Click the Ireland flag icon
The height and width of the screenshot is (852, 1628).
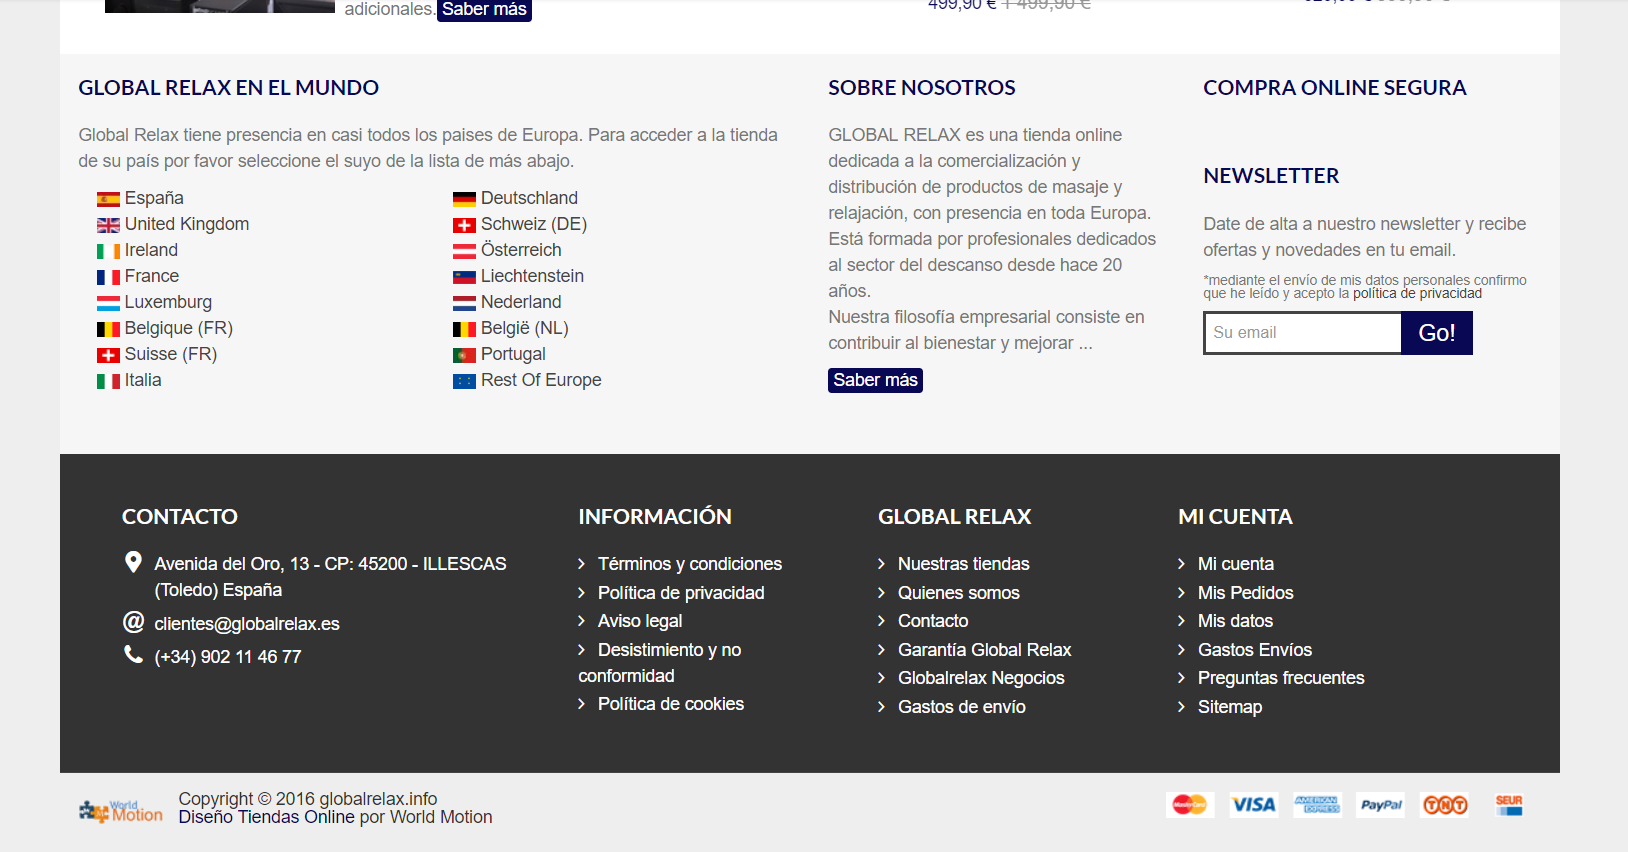pos(108,251)
